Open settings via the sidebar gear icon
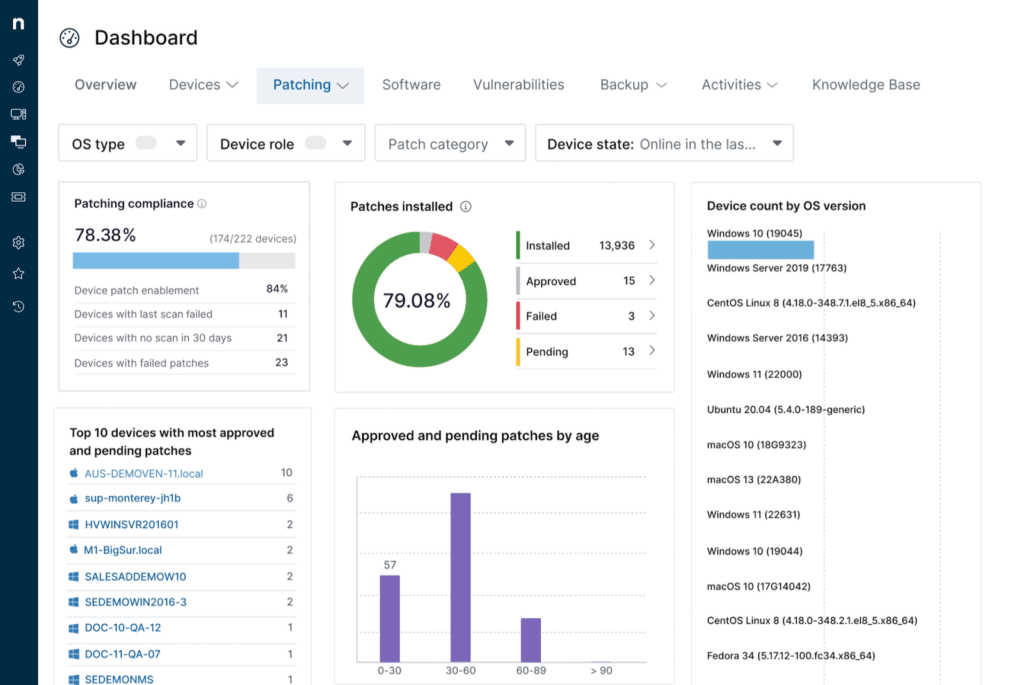Viewport: 1024px width, 685px height. (x=18, y=242)
